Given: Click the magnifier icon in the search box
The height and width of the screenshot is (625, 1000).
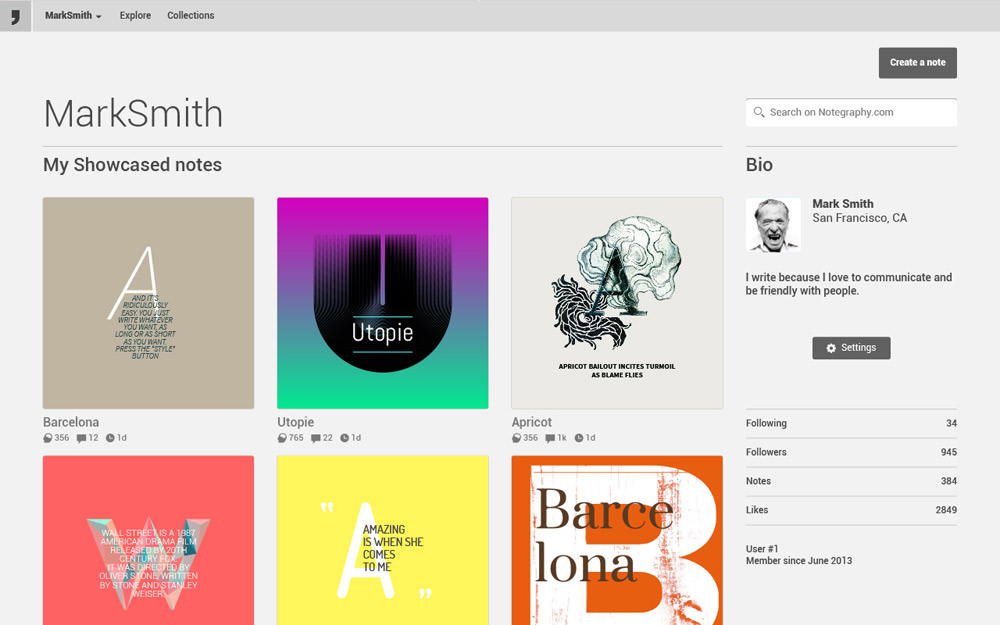Looking at the screenshot, I should click(759, 113).
